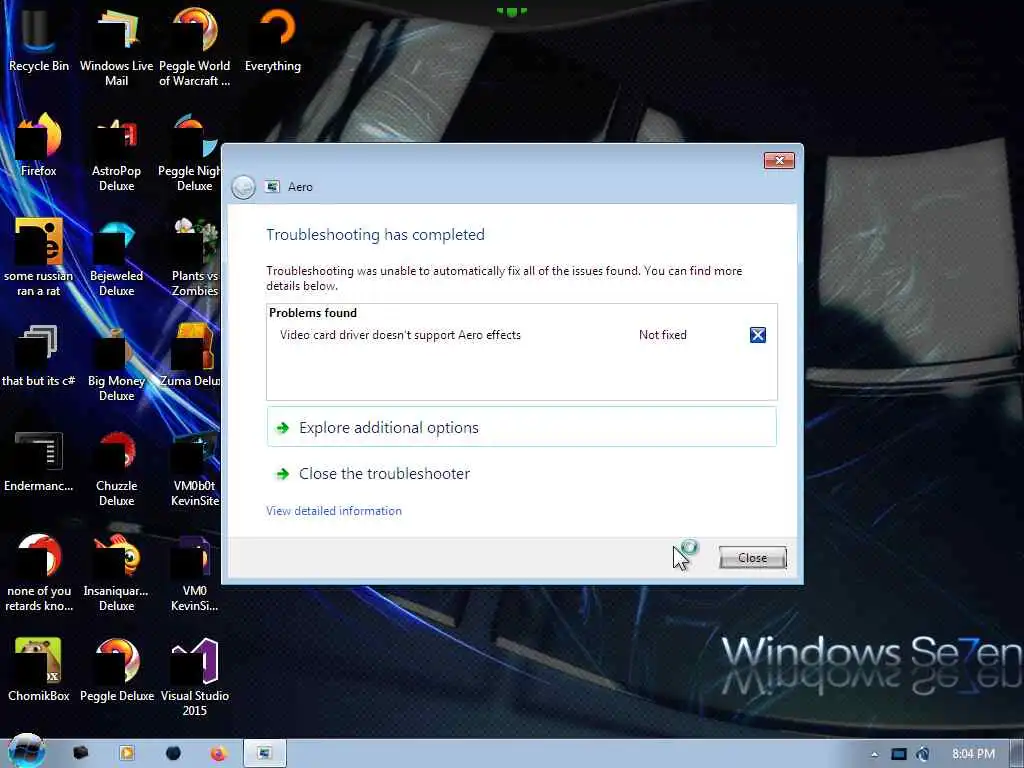Switch to the Aero troubleshooter taskbar button
Screen dimensions: 1024x768
pyautogui.click(x=264, y=754)
